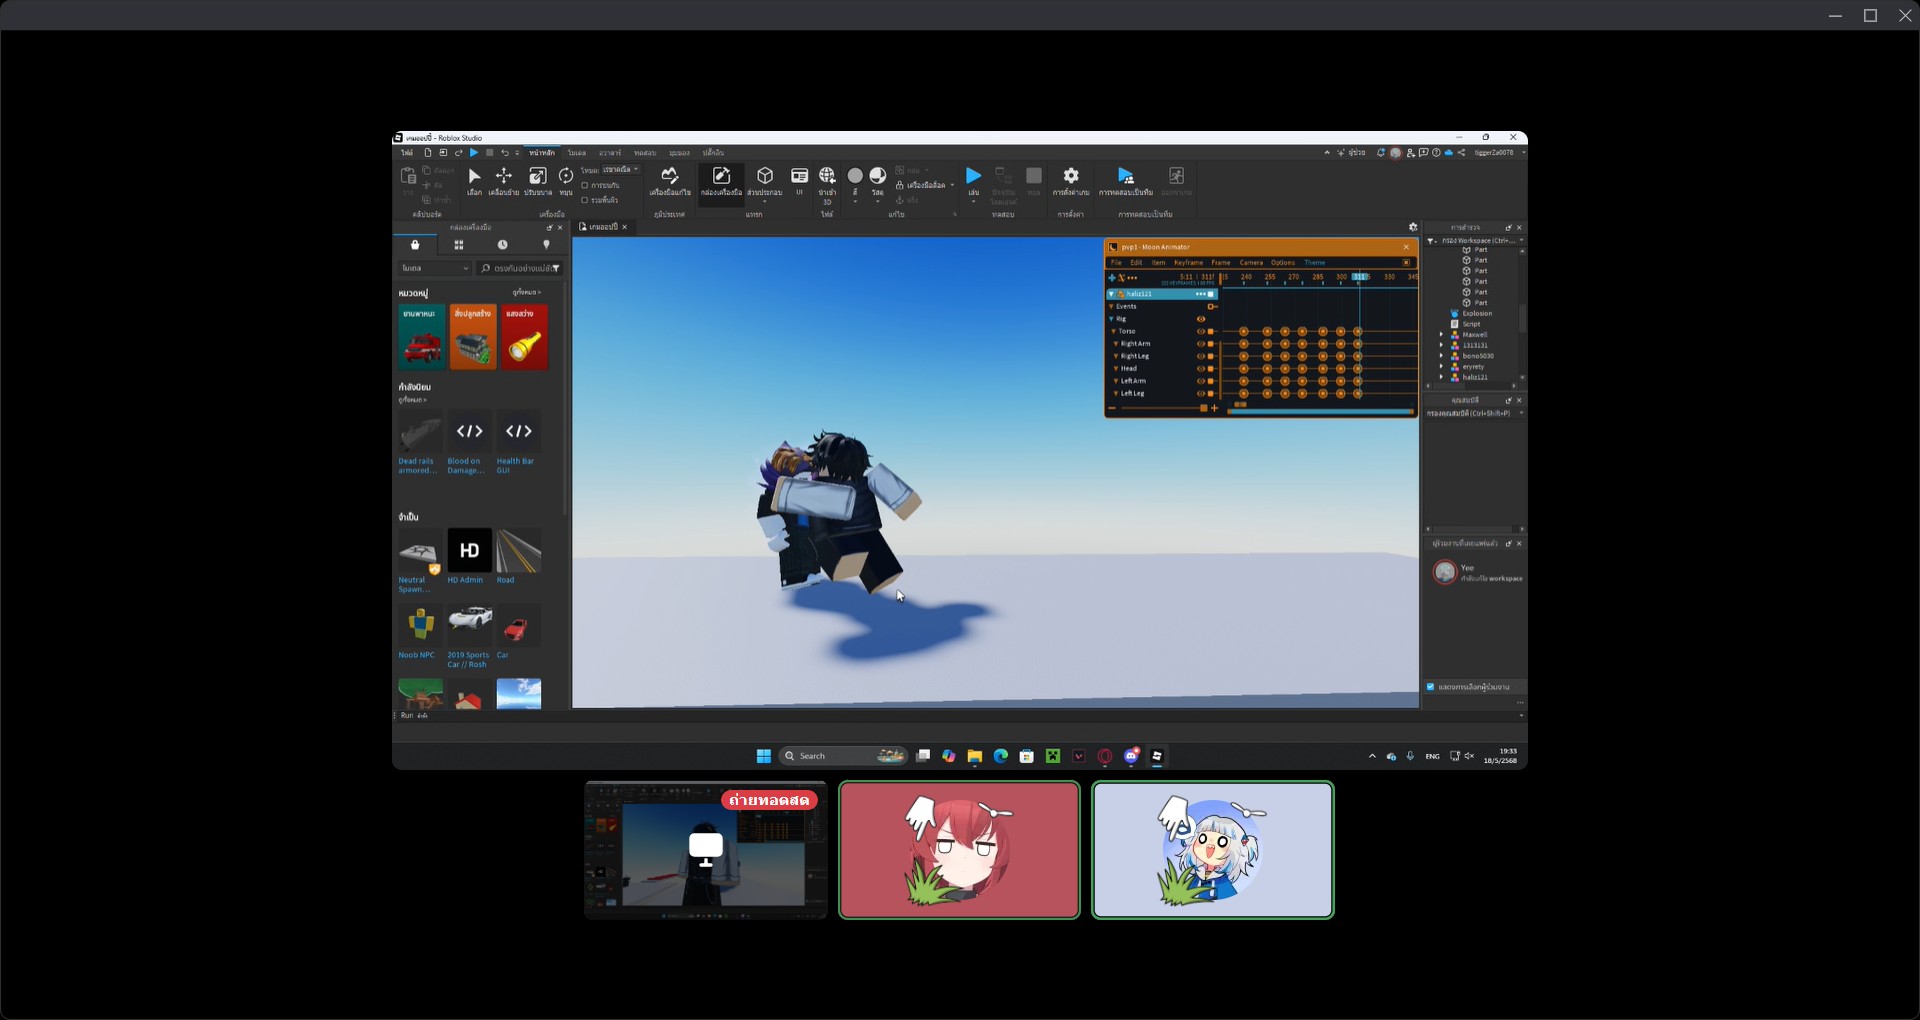Open Windows Start button on shared taskbar
Viewport: 1920px width, 1020px height.
763,756
